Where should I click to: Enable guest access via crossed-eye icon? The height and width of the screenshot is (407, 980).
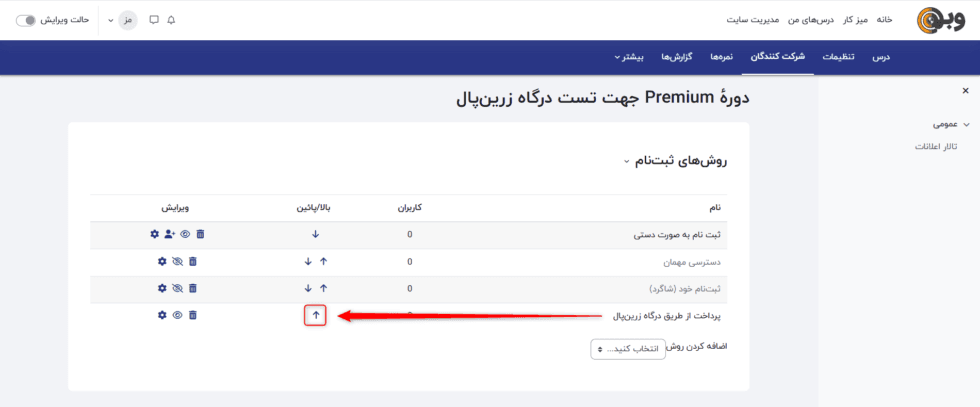click(x=177, y=261)
